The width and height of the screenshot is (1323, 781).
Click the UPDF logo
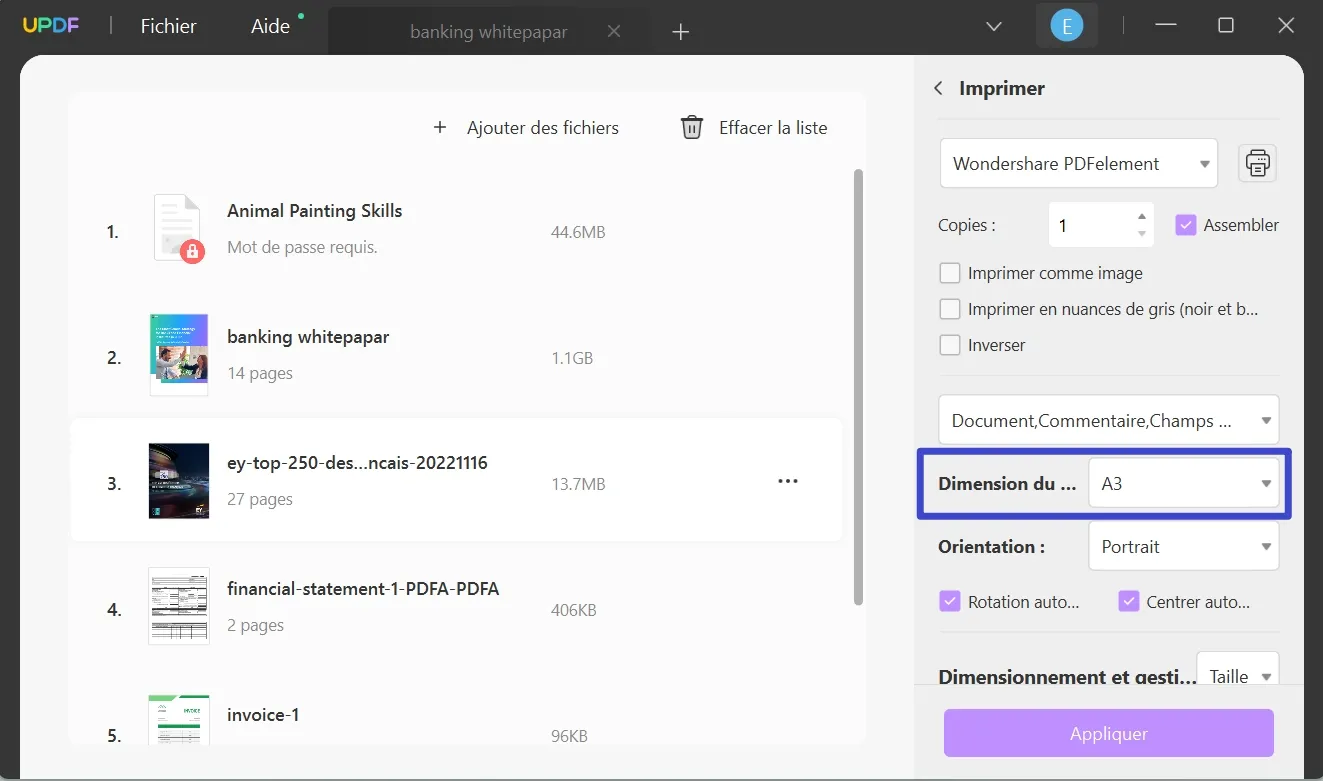pyautogui.click(x=51, y=25)
